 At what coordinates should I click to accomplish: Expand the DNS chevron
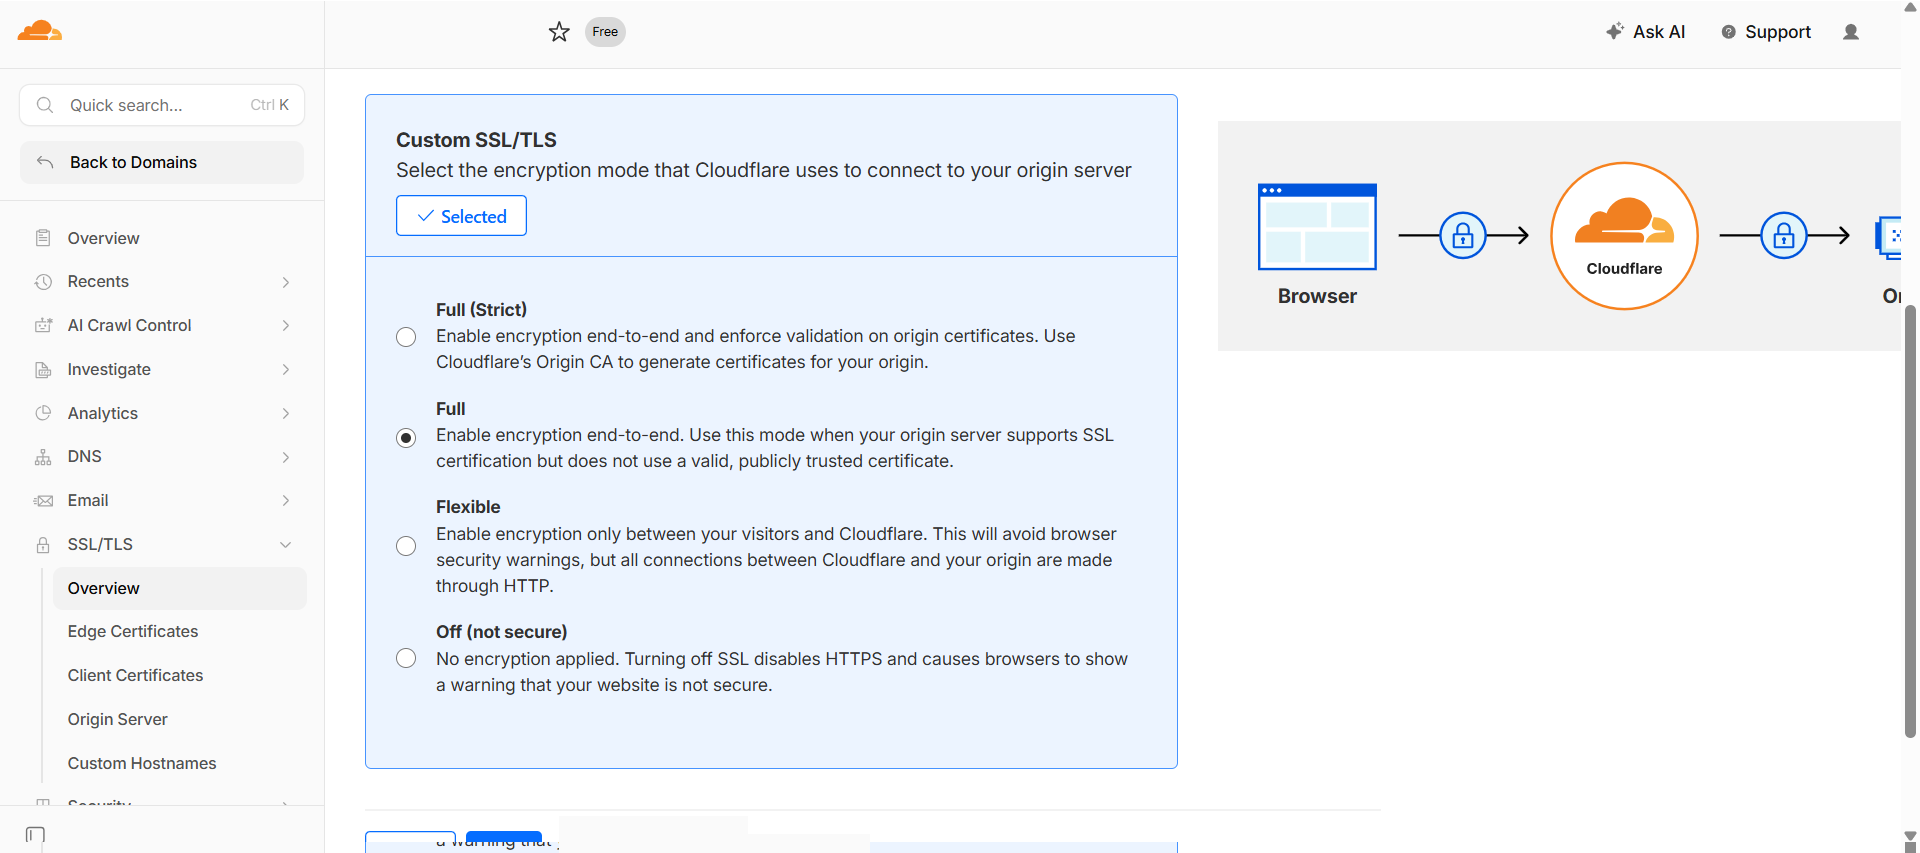(286, 457)
